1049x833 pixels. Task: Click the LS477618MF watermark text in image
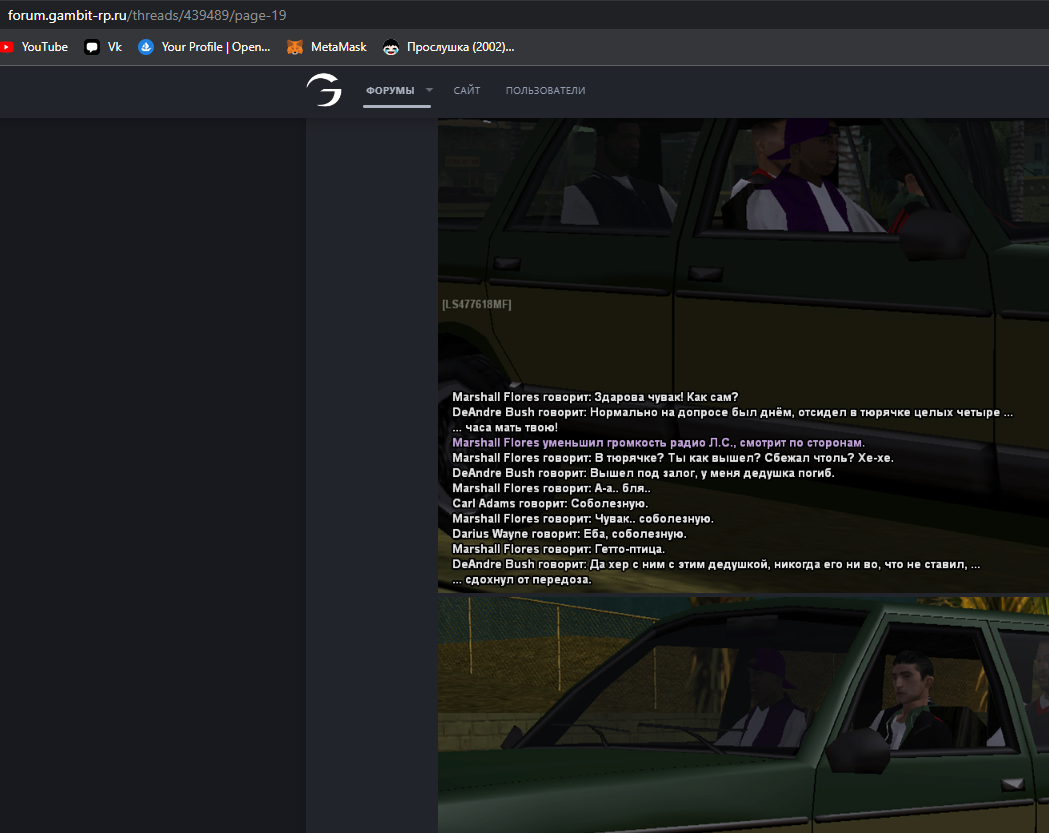477,304
